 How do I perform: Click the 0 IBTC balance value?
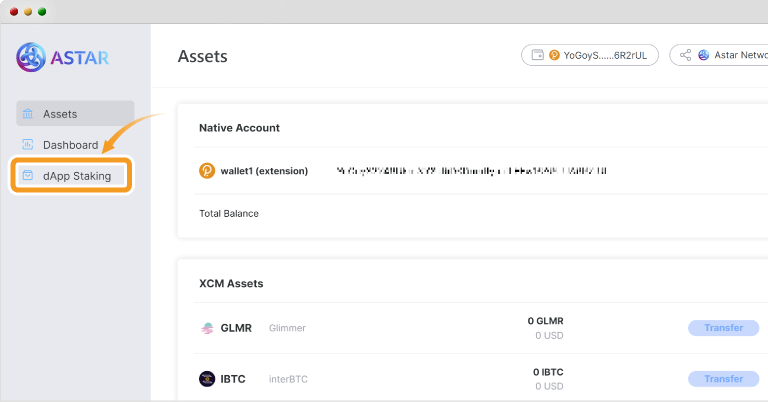click(548, 372)
